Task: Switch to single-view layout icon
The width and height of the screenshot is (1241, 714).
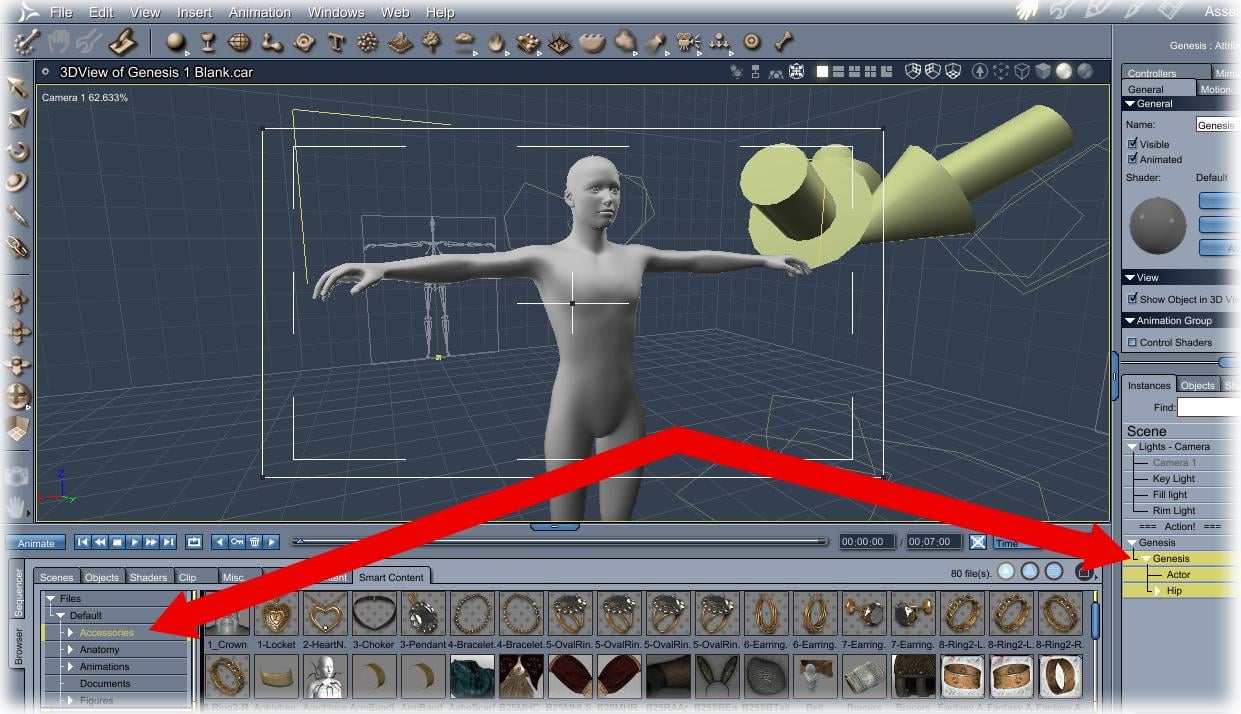Action: coord(823,71)
